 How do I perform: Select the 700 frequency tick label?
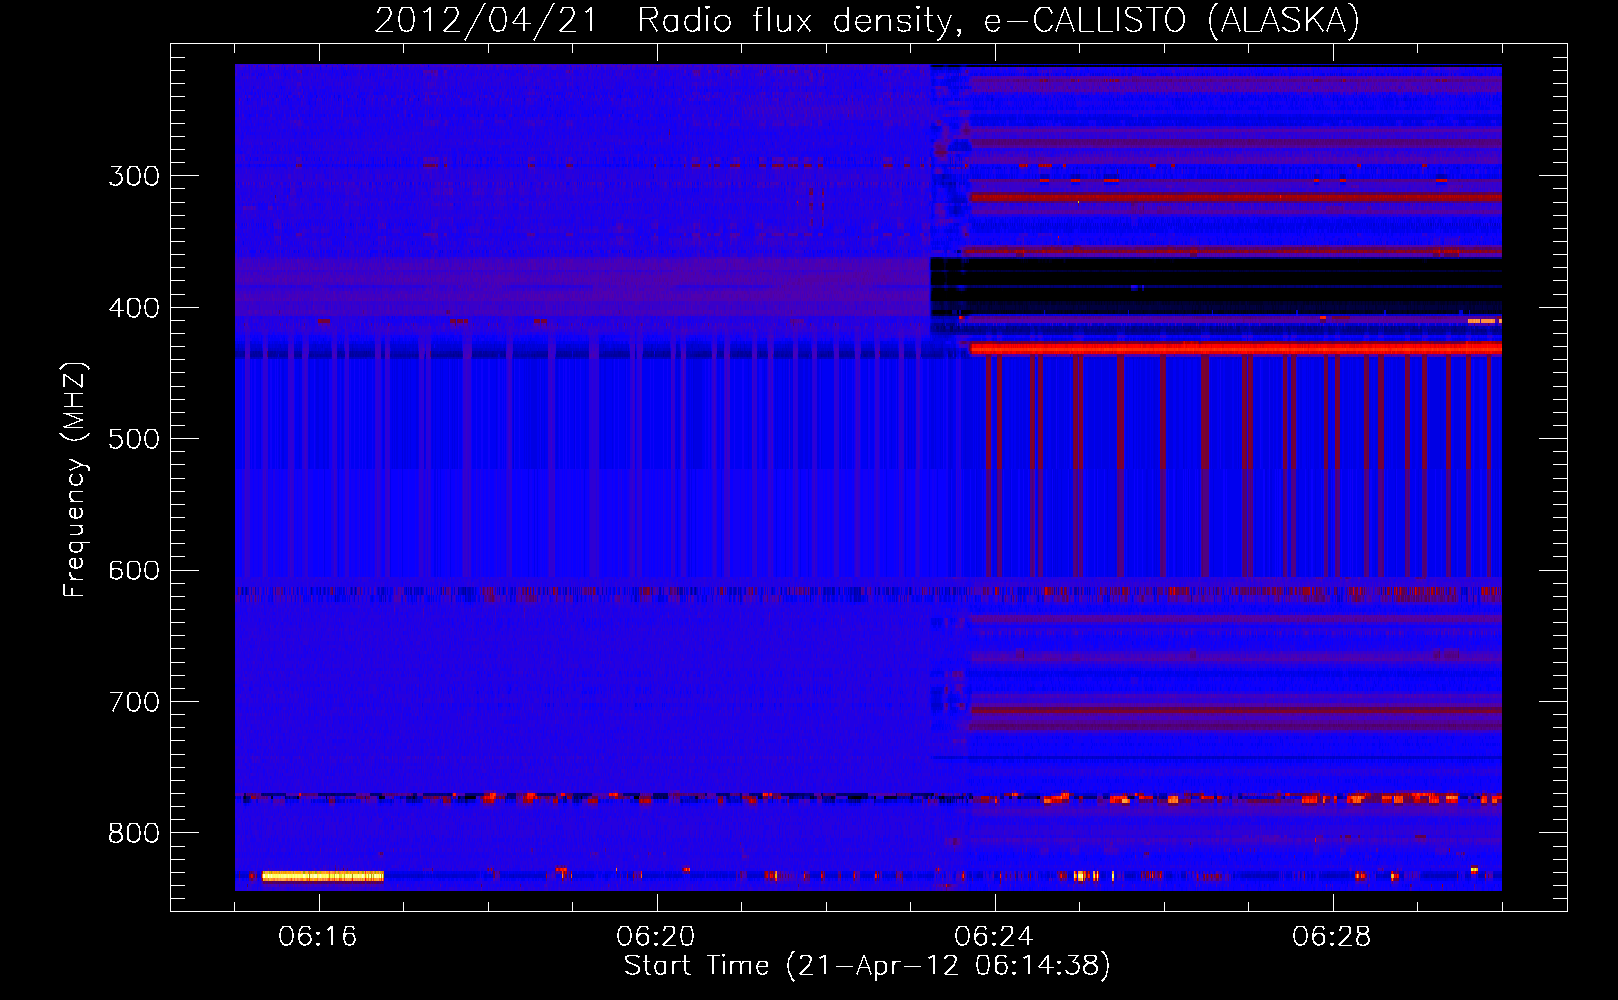(134, 702)
